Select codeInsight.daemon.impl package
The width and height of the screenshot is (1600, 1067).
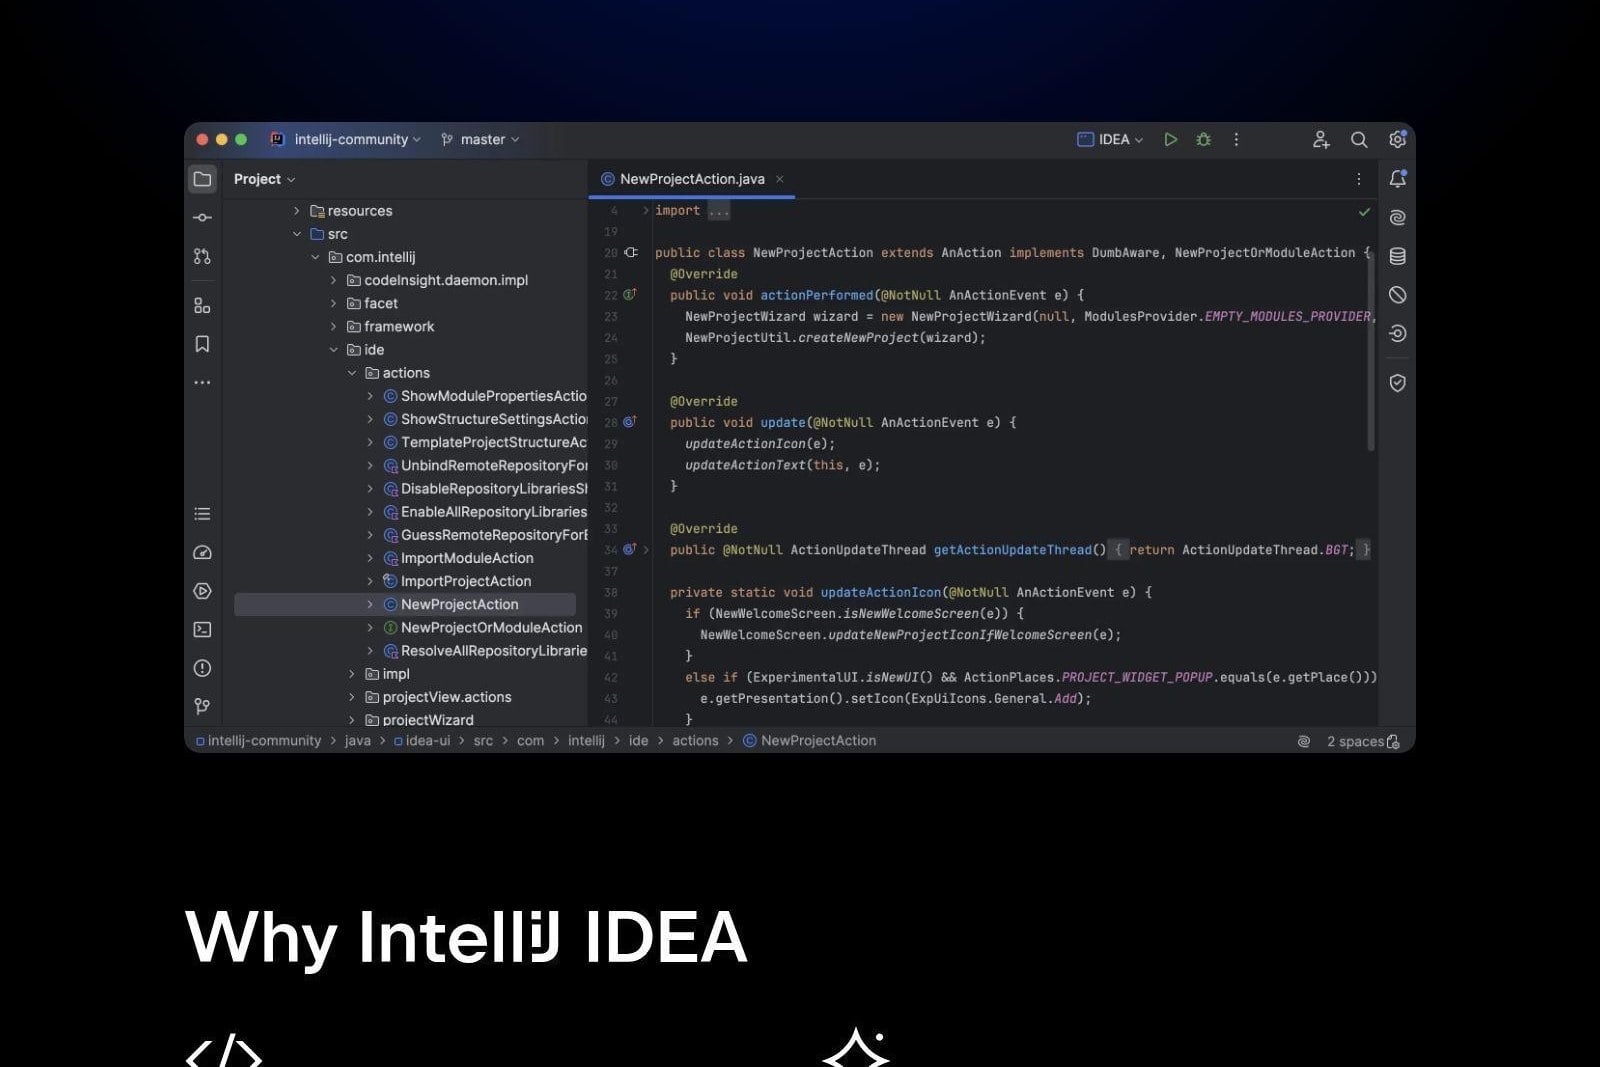[446, 280]
